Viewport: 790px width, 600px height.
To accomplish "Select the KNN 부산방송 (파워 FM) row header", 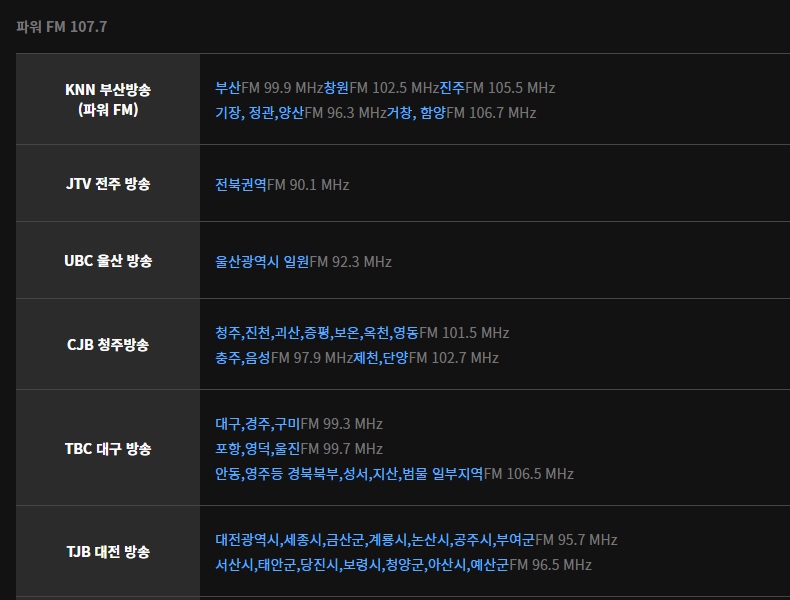I will [108, 99].
